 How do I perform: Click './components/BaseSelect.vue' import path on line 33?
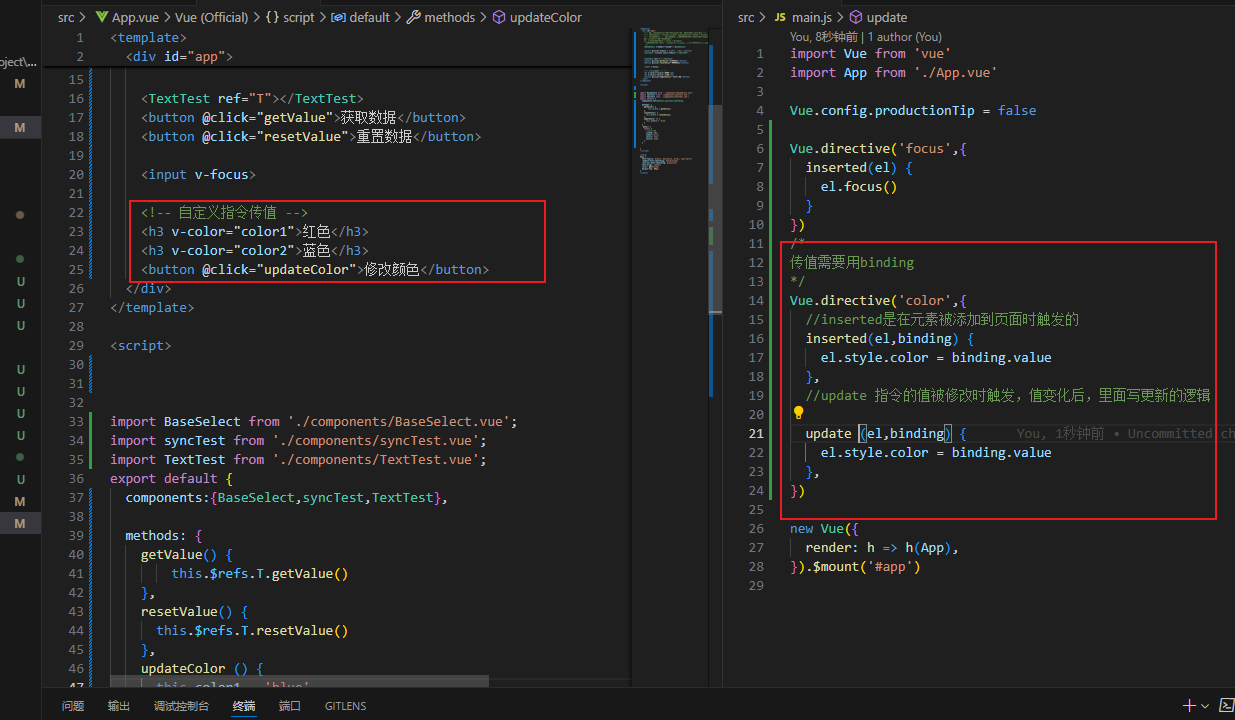tap(398, 421)
